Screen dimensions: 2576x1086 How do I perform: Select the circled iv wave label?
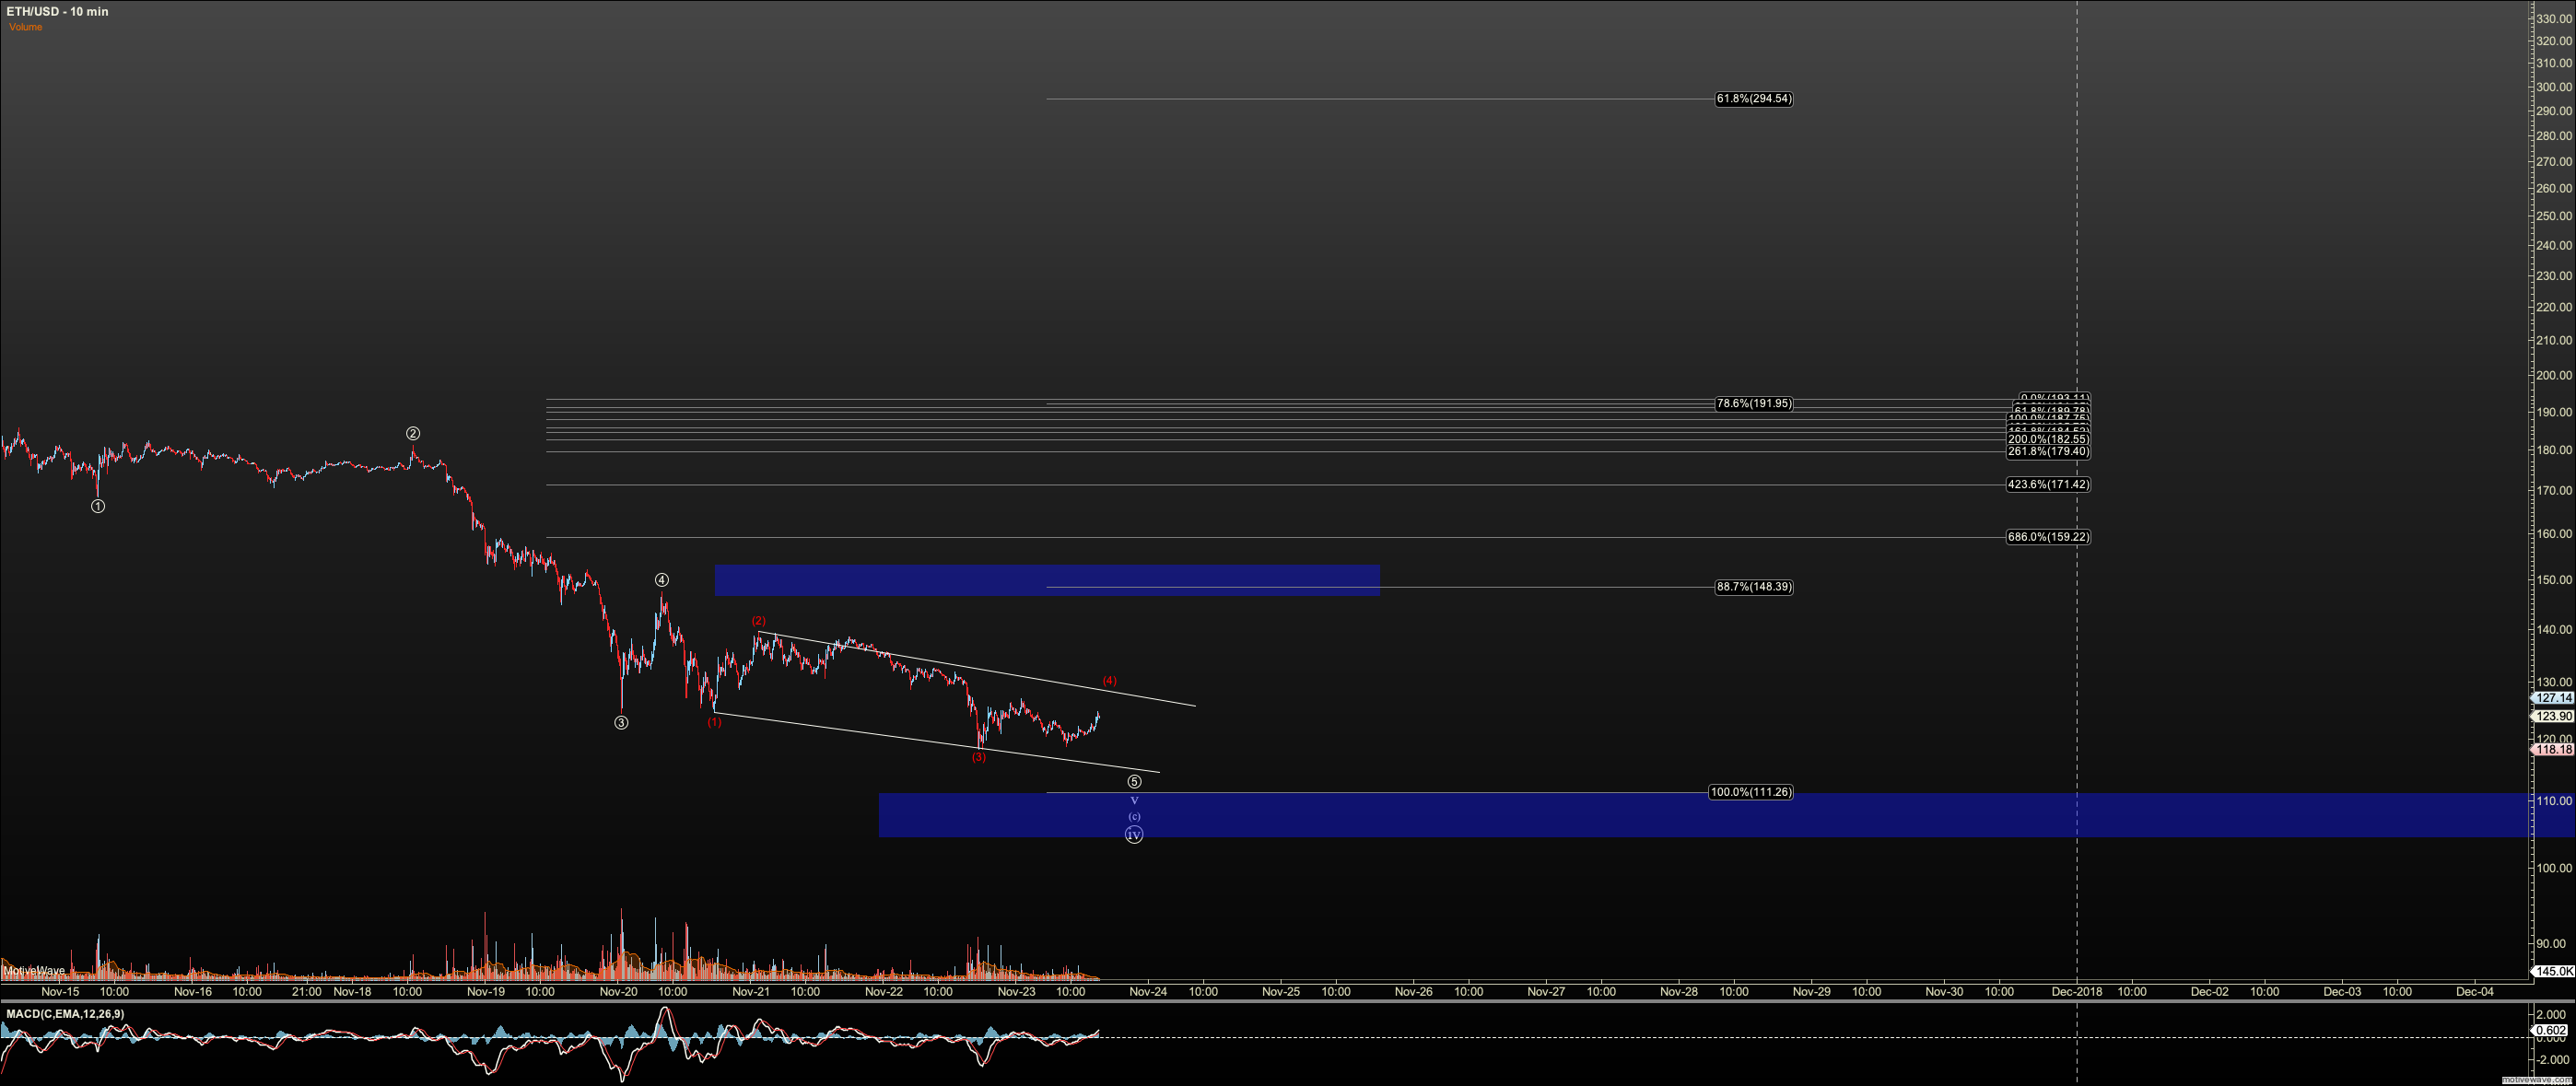pos(1134,834)
